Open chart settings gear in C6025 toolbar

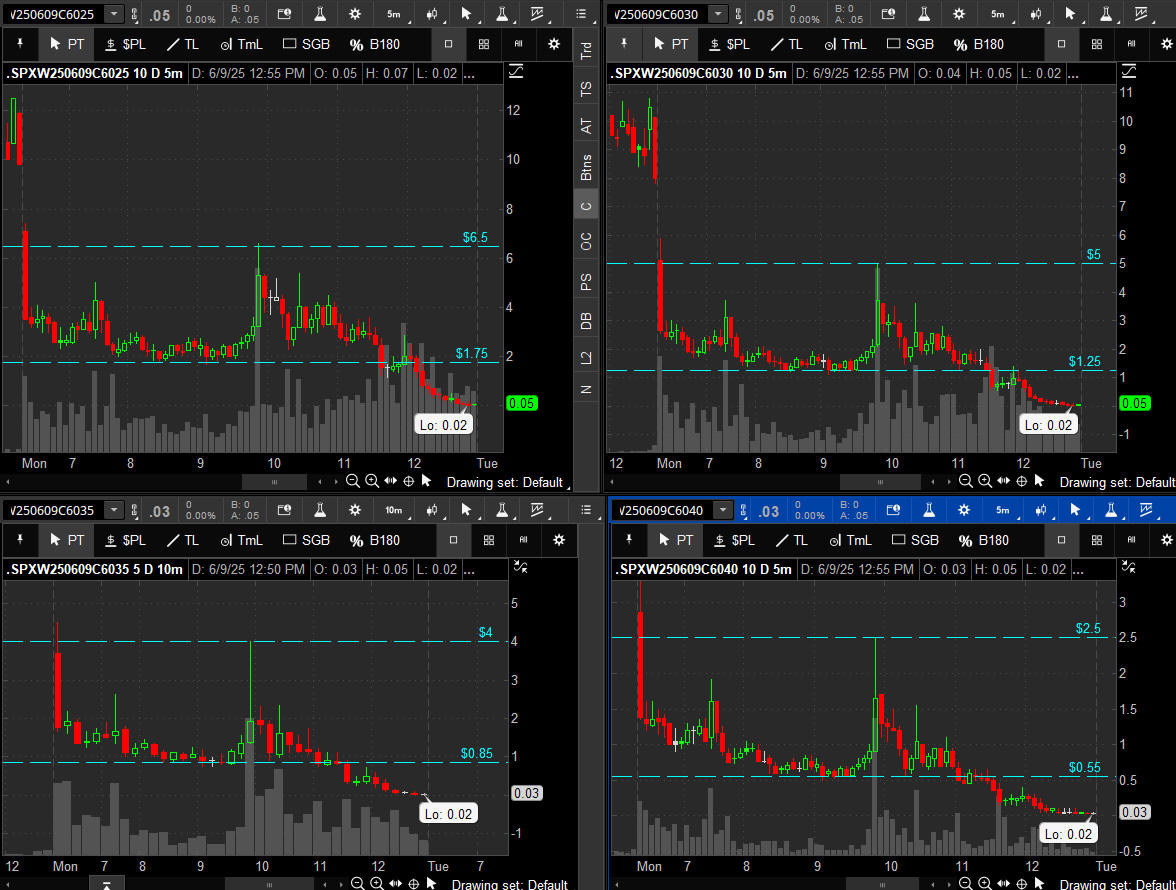(x=356, y=14)
